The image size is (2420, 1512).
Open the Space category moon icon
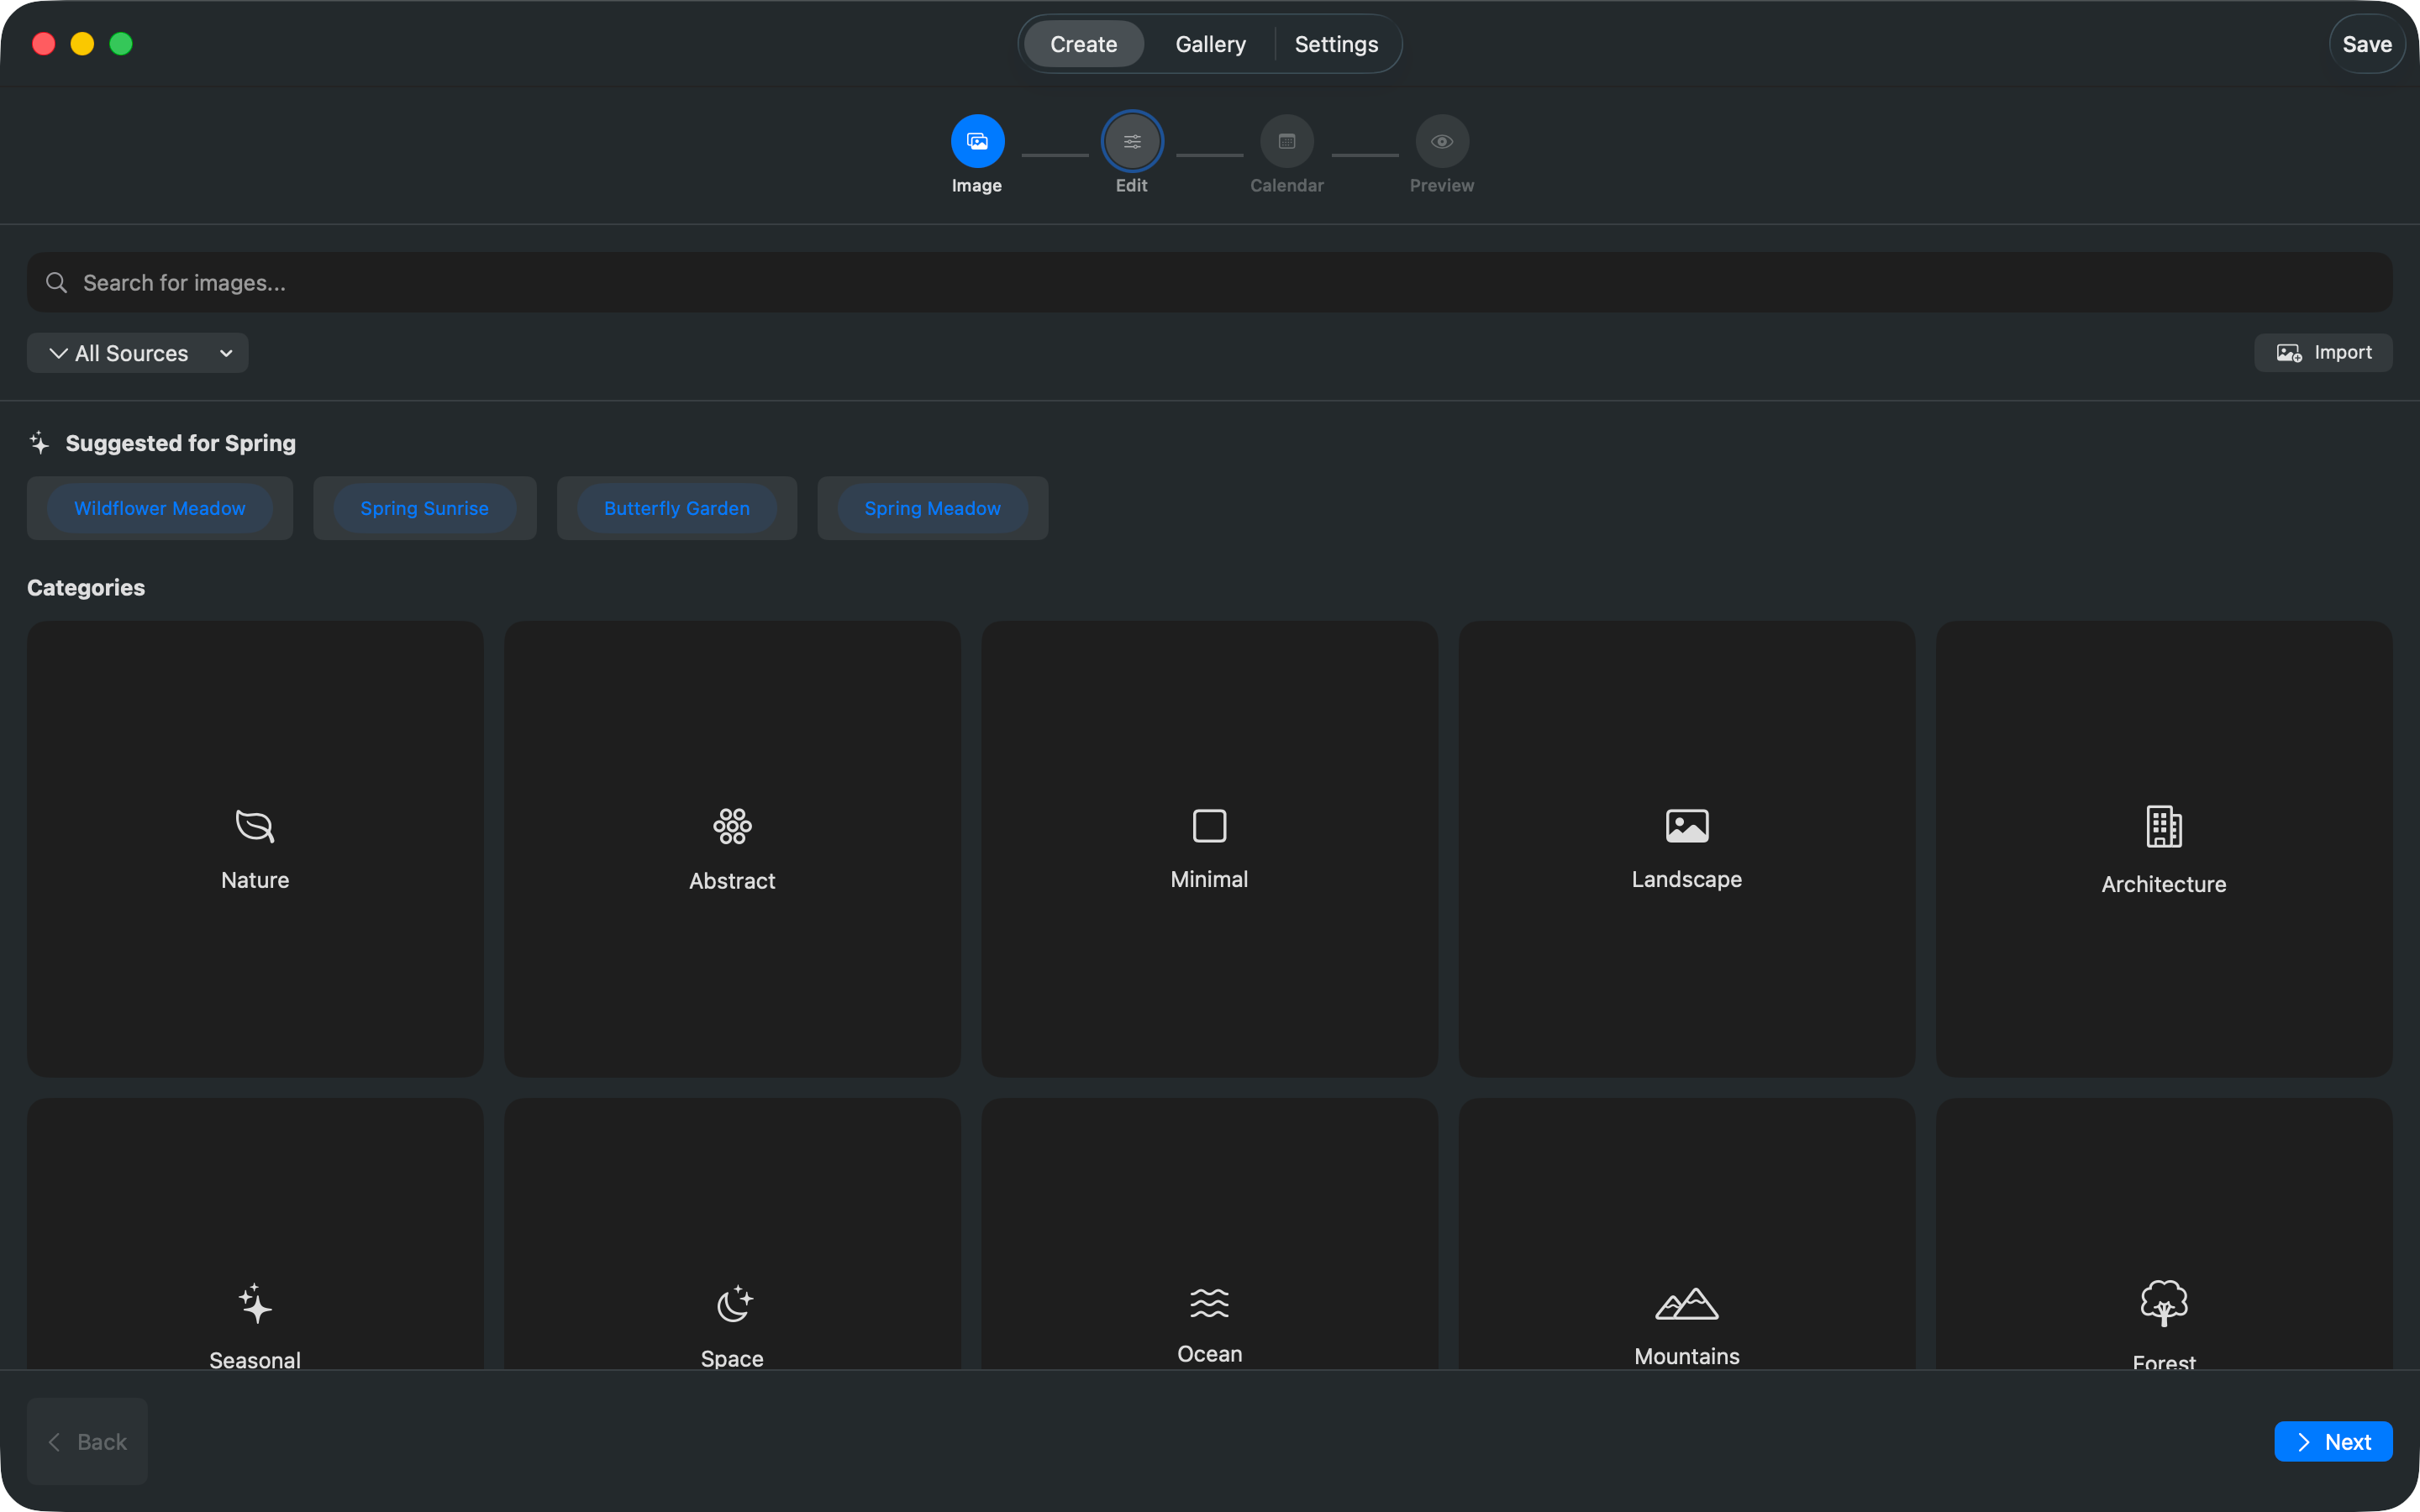click(734, 1303)
